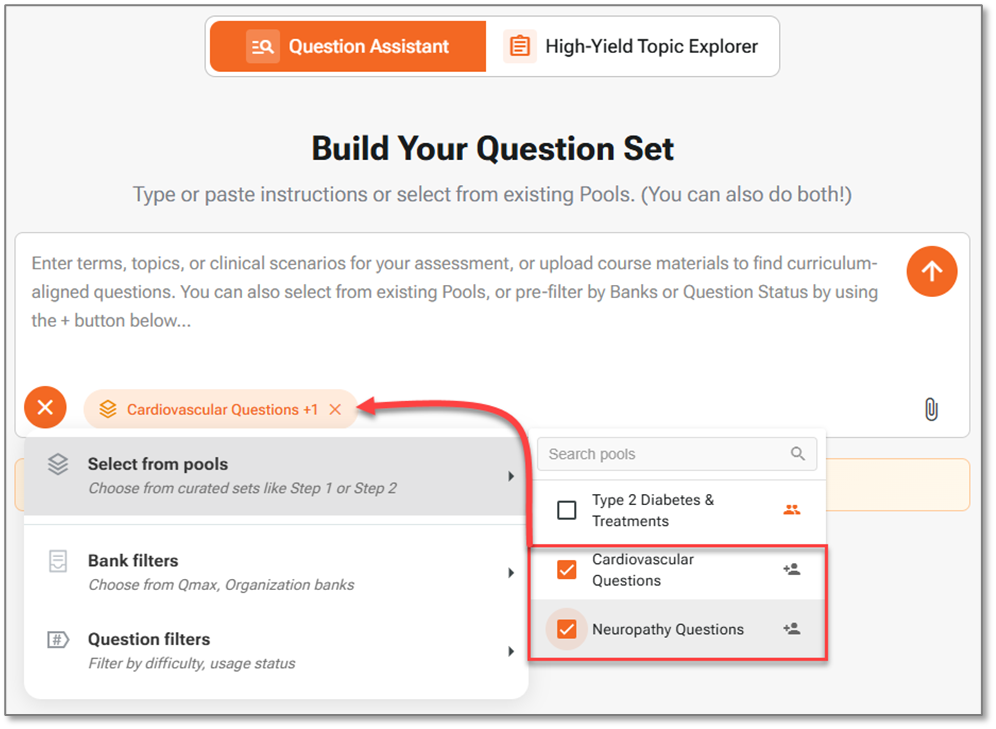This screenshot has width=996, height=729.
Task: Expand the Select from pools submenu arrow
Action: click(x=511, y=476)
